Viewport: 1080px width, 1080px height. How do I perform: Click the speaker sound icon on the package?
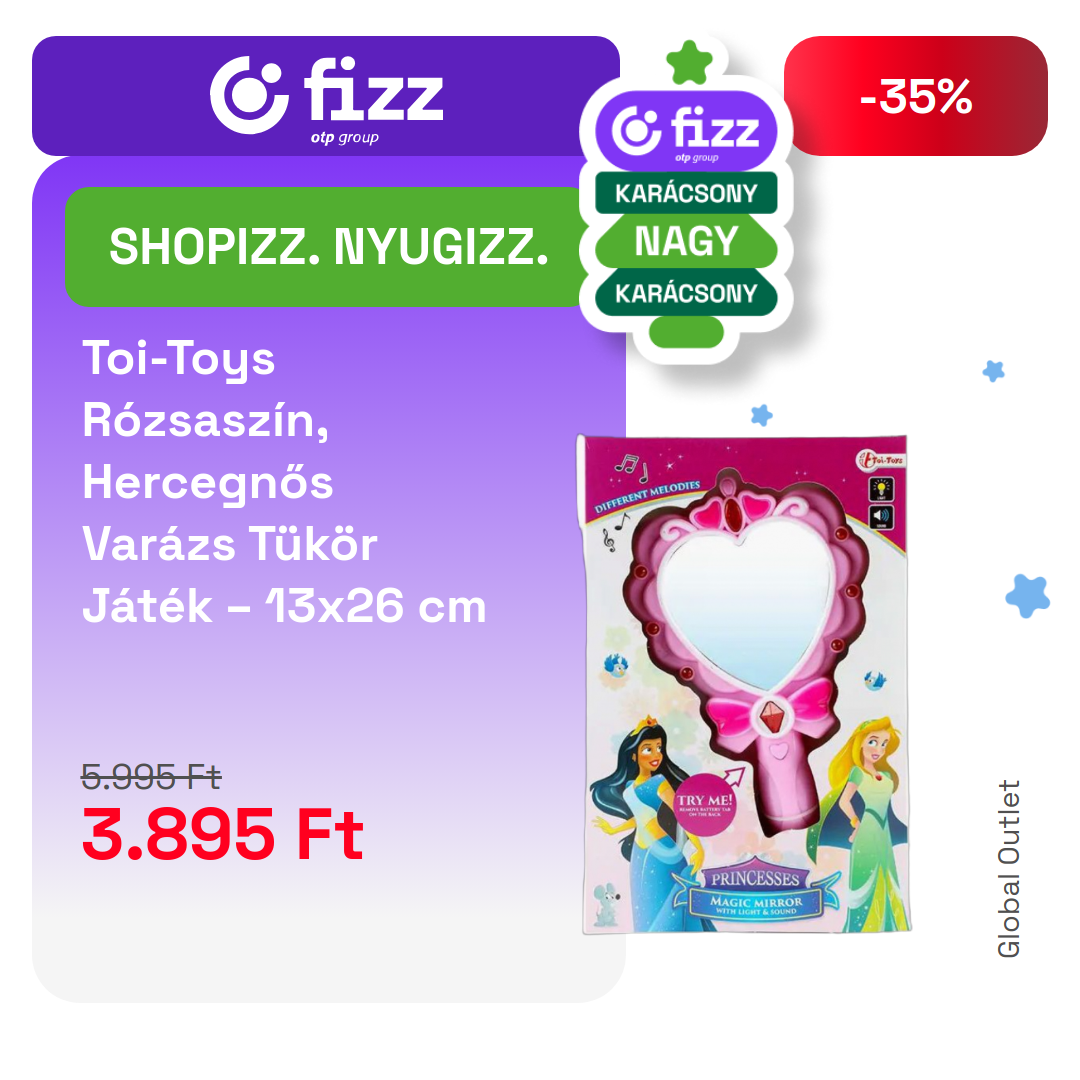(881, 517)
